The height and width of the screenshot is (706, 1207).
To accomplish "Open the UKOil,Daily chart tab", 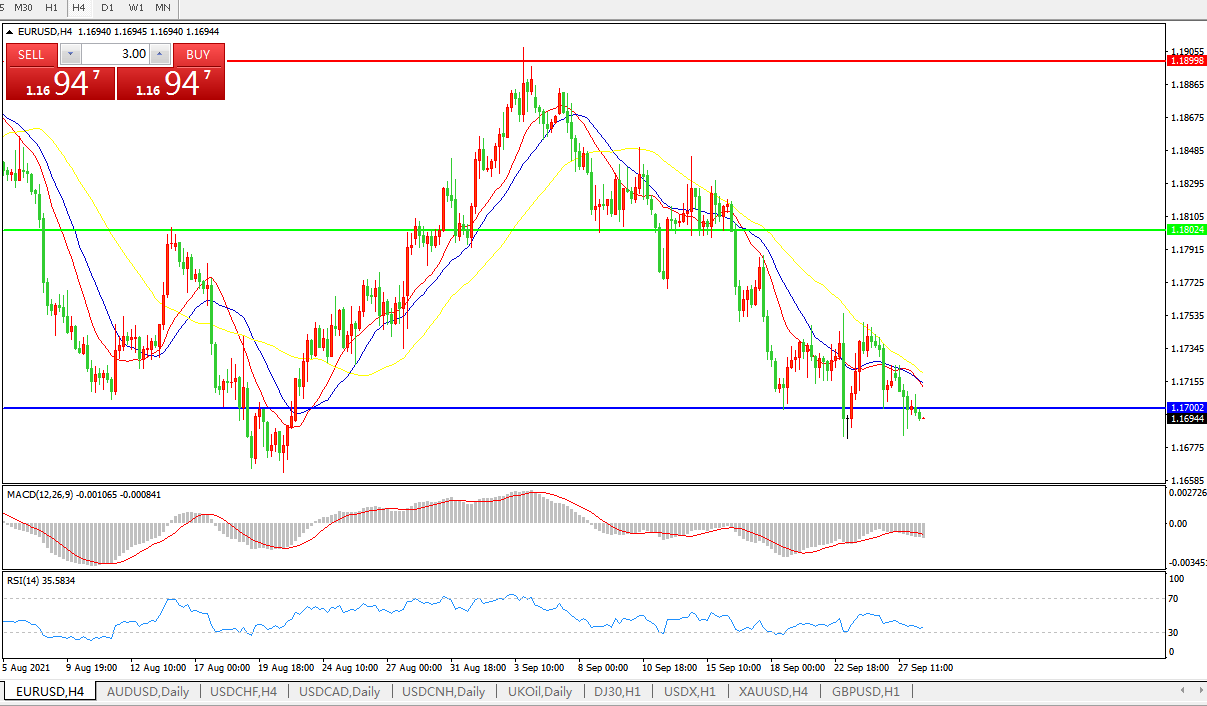I will [x=539, y=691].
